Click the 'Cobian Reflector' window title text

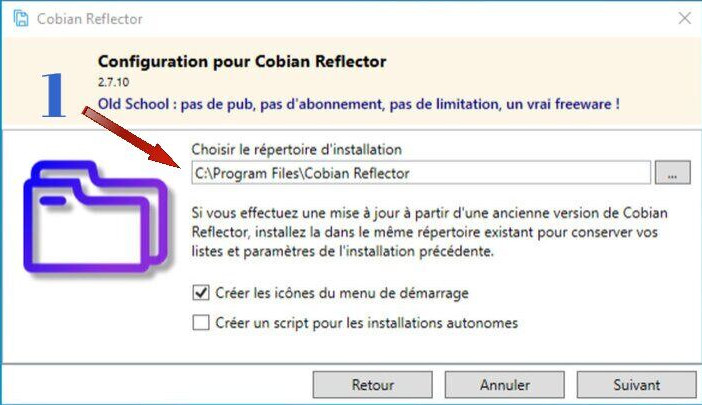point(90,19)
